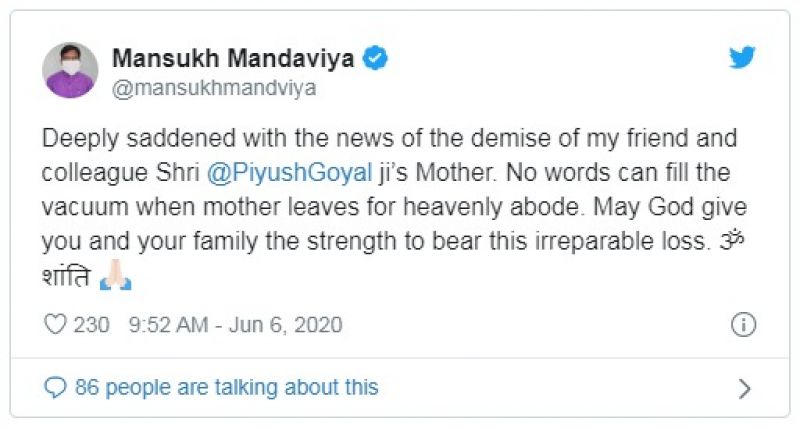Open the 9:52 AM - Jun 6, 2020 timestamp
Viewport: 800px width, 429px height.
tap(236, 325)
